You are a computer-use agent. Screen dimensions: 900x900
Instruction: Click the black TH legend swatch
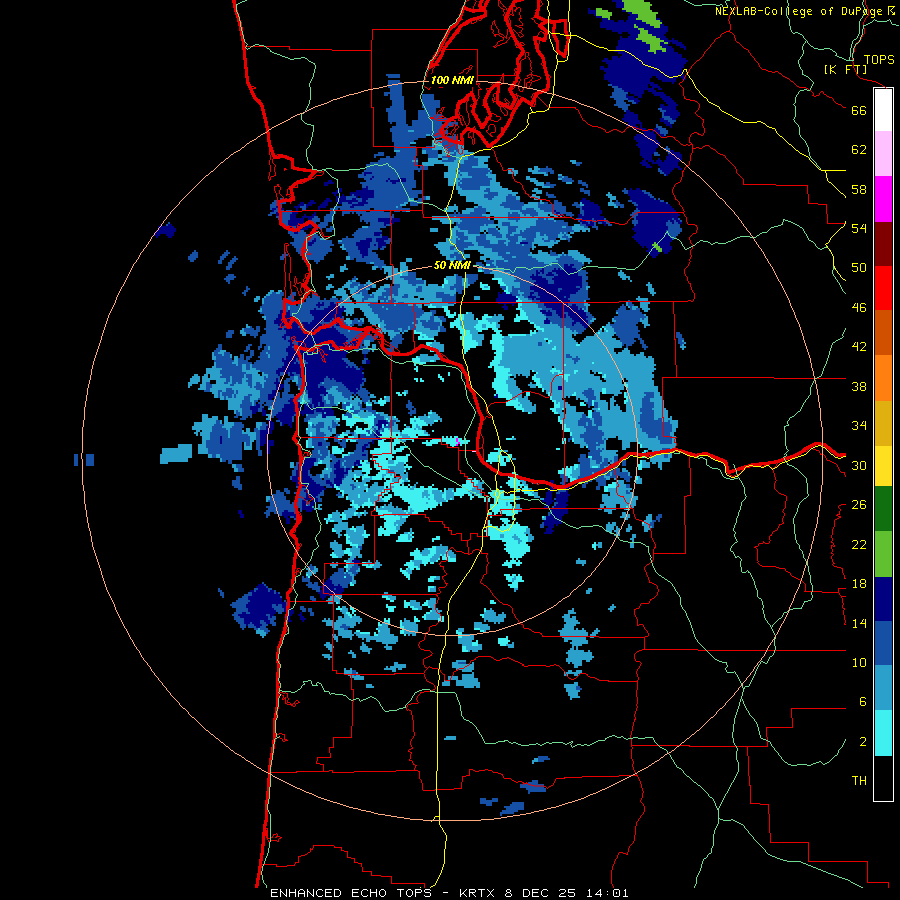[883, 778]
